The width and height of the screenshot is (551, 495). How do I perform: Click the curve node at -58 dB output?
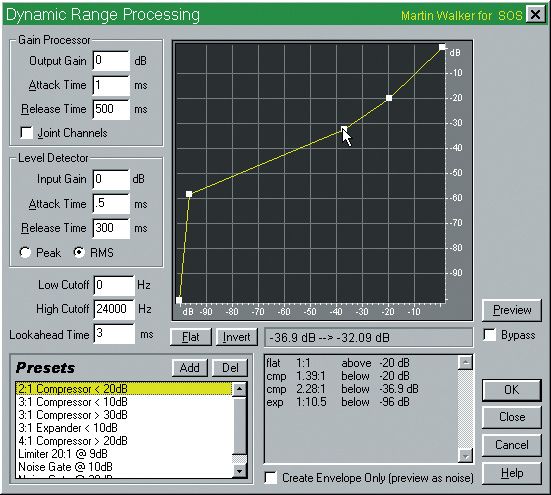[189, 194]
